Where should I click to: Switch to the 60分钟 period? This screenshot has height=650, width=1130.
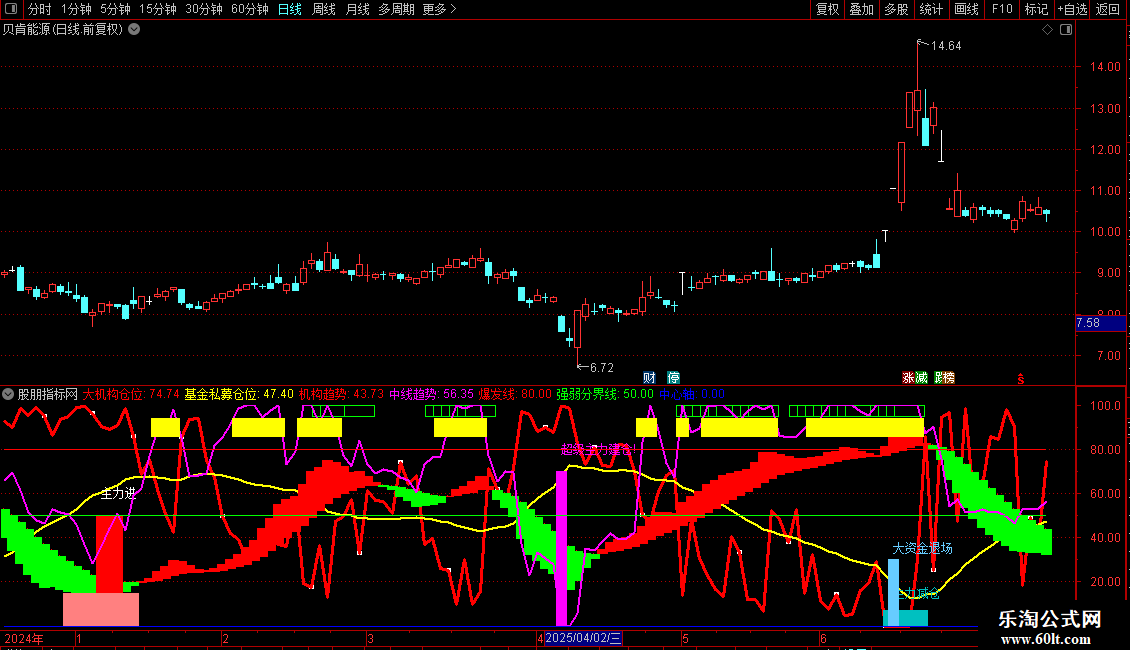pyautogui.click(x=250, y=9)
